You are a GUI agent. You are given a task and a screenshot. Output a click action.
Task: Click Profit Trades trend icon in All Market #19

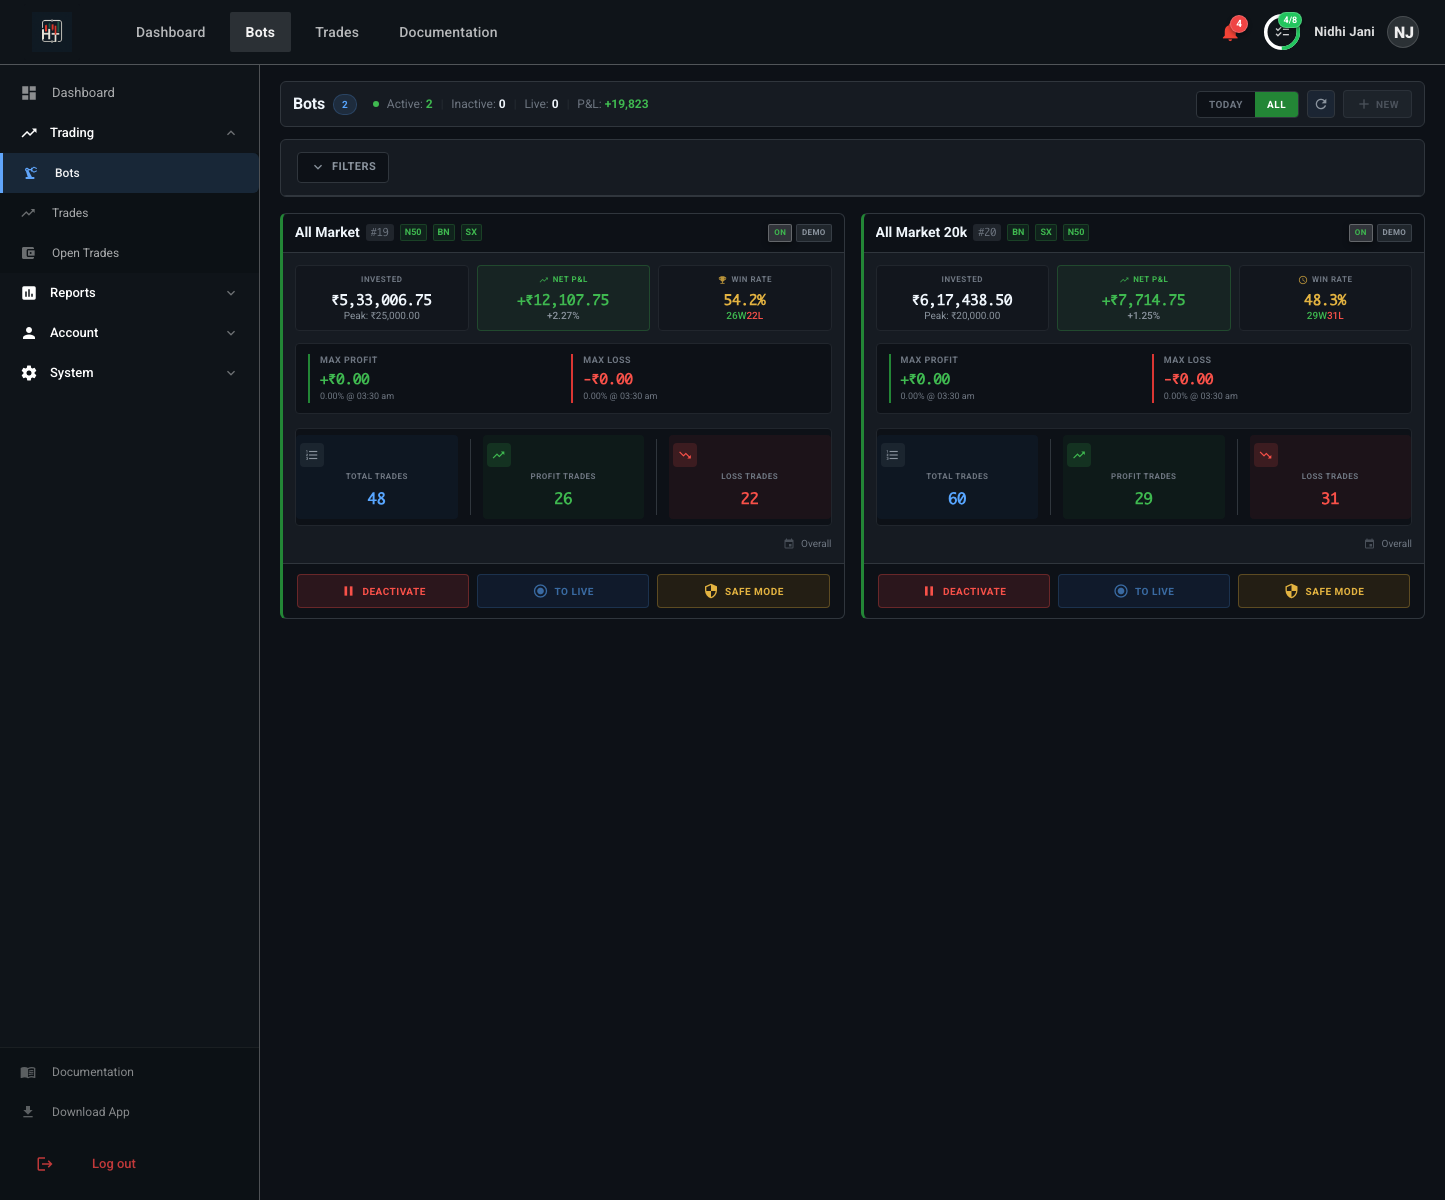point(499,455)
